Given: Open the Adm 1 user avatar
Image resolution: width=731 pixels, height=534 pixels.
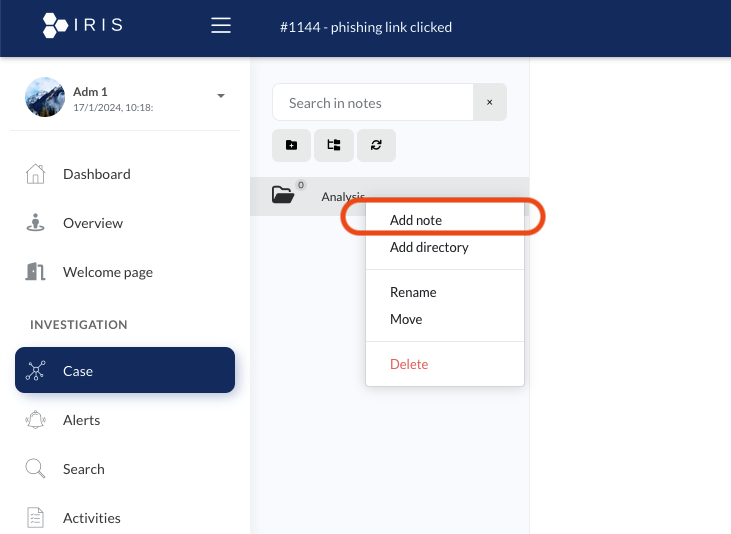Looking at the screenshot, I should point(45,97).
